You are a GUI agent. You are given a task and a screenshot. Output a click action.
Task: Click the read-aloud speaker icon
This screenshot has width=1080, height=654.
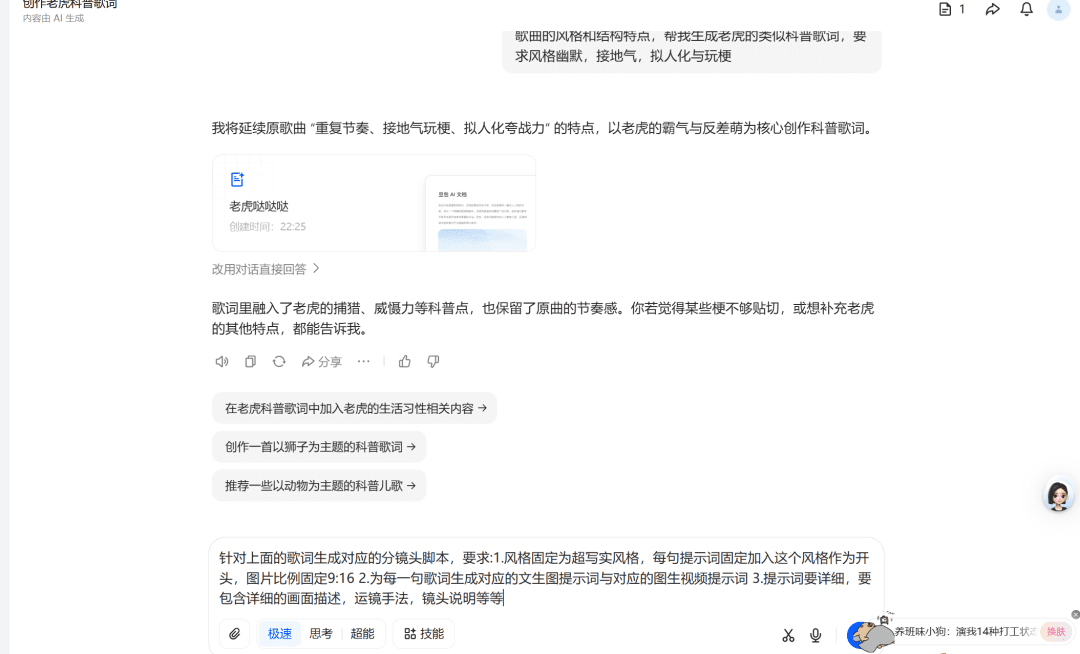click(x=222, y=362)
